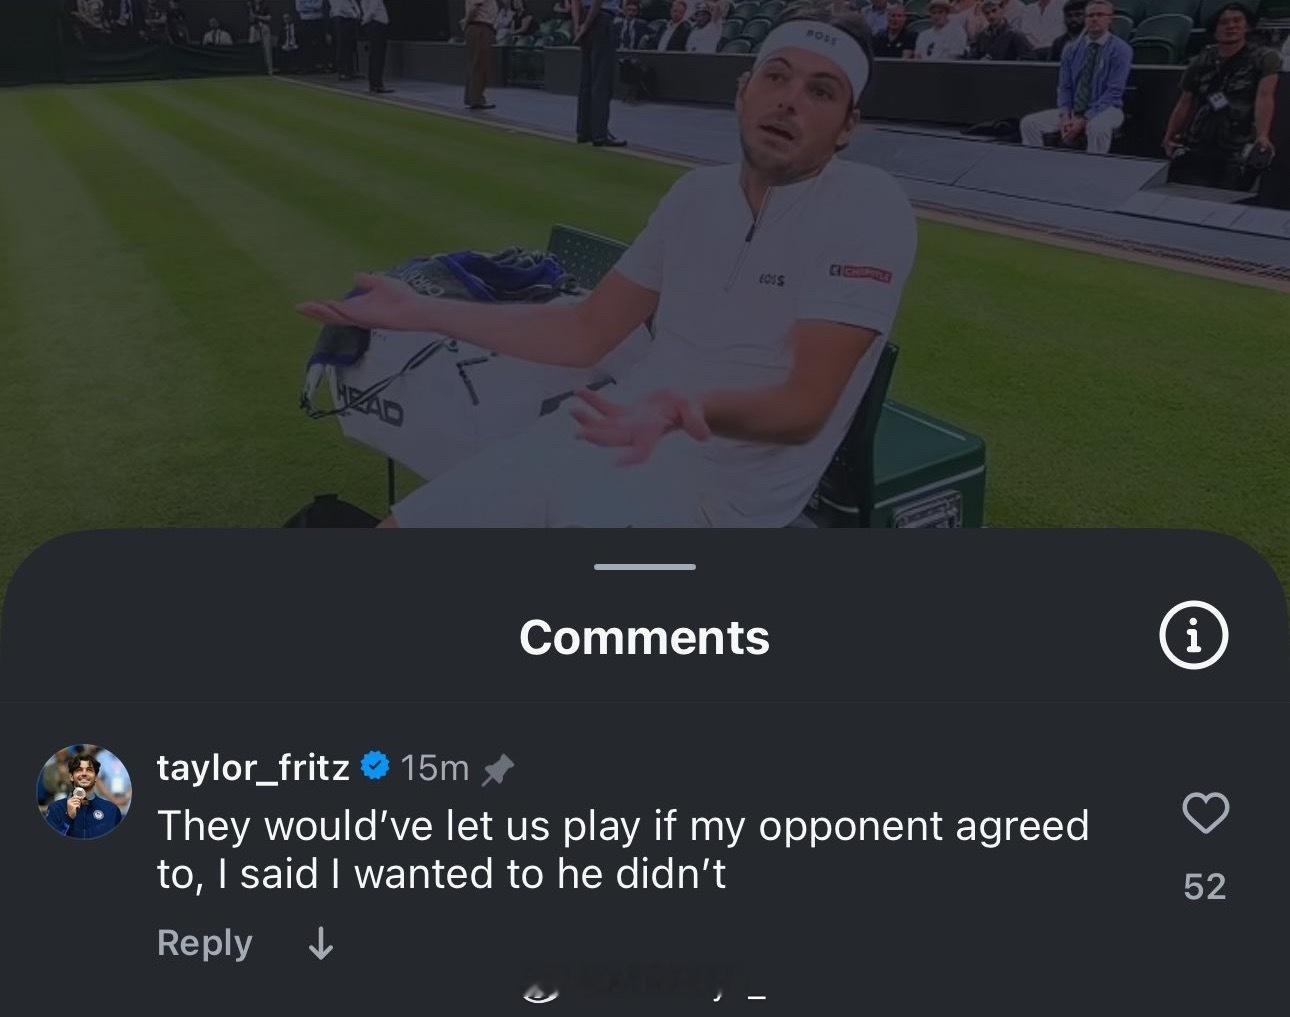Tap the red Chipotle sleeve patch
The image size is (1290, 1017).
860,272
